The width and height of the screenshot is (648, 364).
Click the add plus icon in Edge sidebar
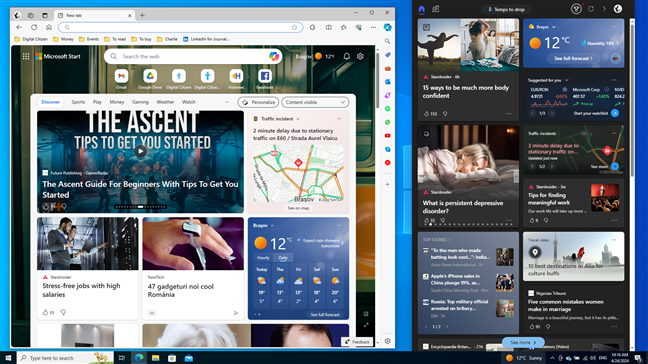[387, 184]
